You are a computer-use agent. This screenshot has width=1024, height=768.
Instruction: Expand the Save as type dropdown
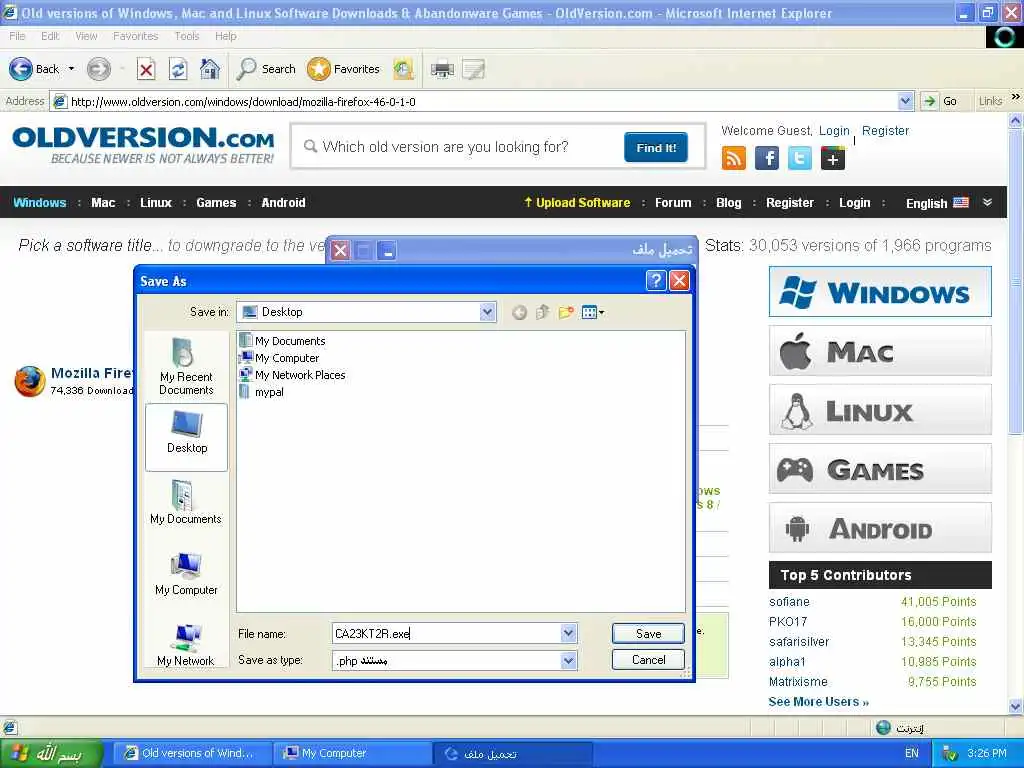coord(568,660)
